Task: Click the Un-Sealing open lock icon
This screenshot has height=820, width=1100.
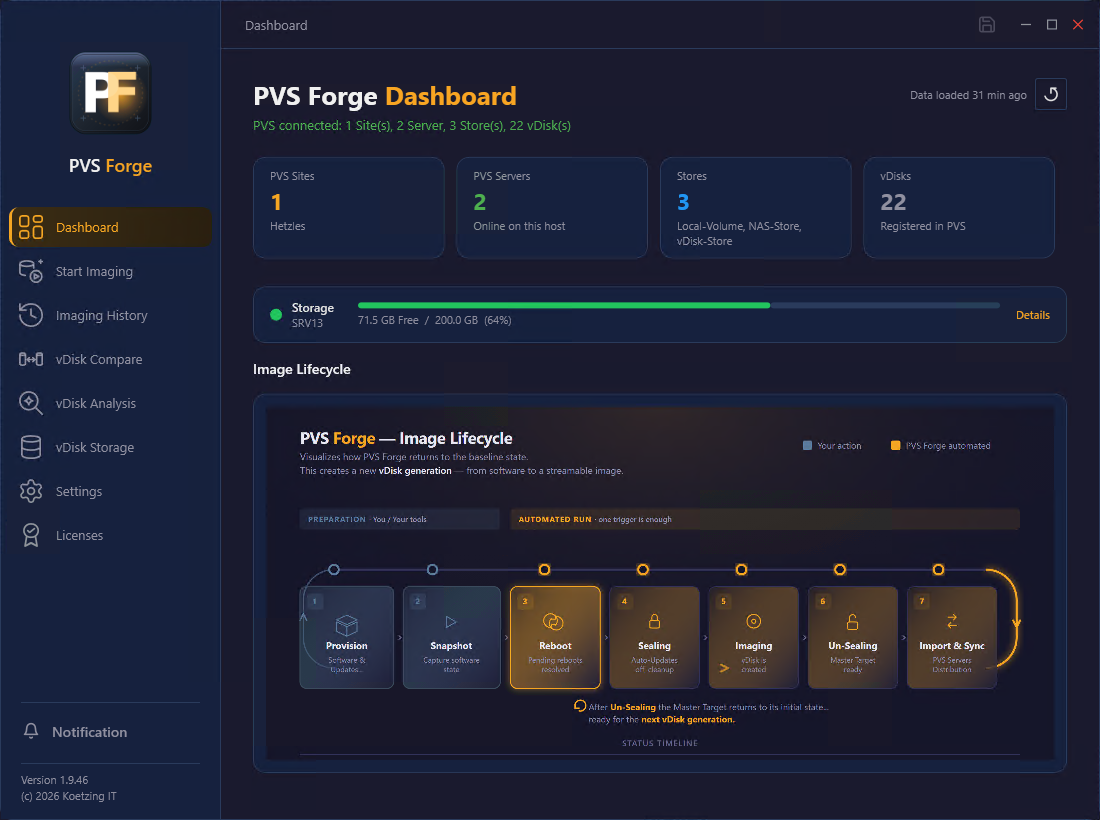Action: (852, 621)
